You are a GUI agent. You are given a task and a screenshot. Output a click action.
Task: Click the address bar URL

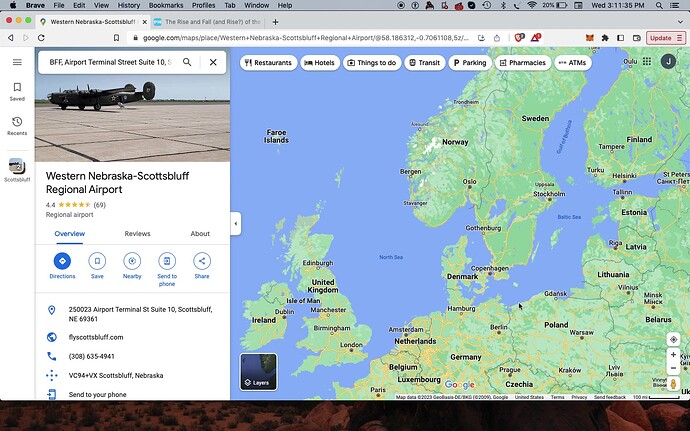coord(305,38)
